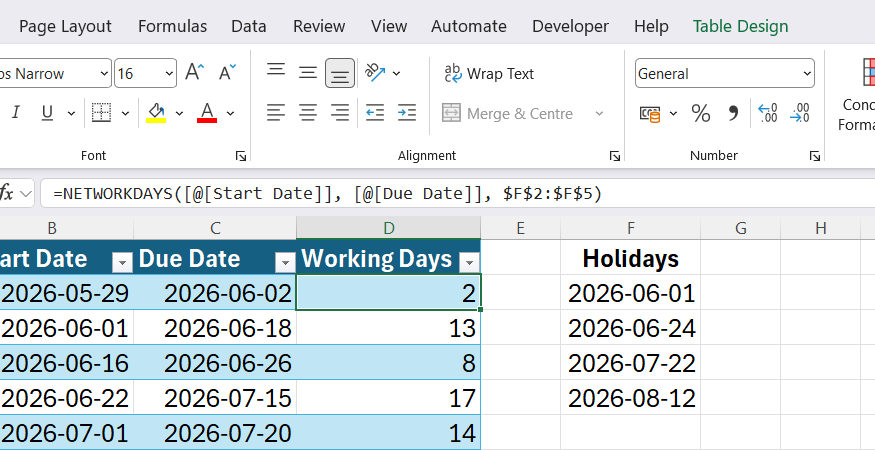Select the Holidays header cell
The image size is (875, 450).
pos(631,258)
